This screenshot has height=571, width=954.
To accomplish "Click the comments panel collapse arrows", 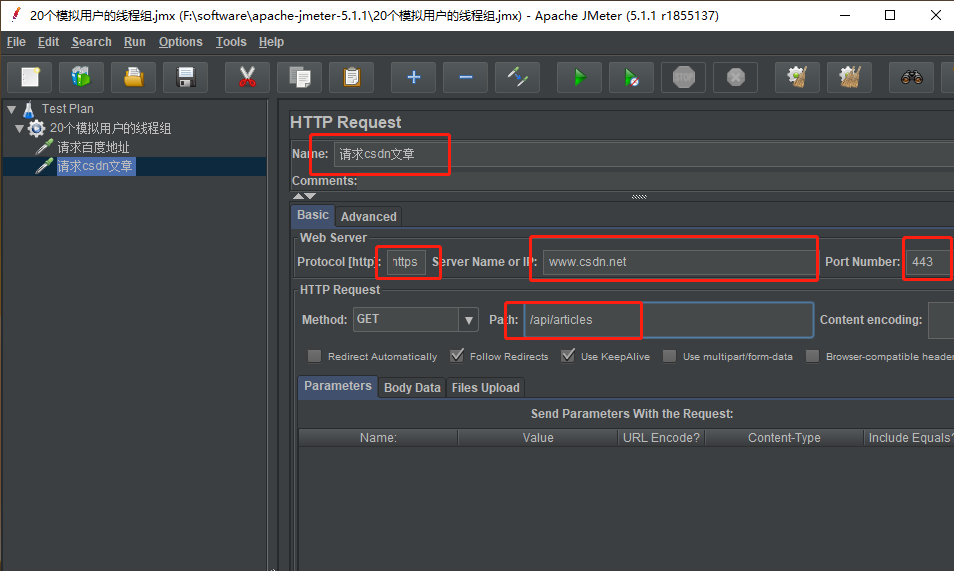I will [x=304, y=196].
